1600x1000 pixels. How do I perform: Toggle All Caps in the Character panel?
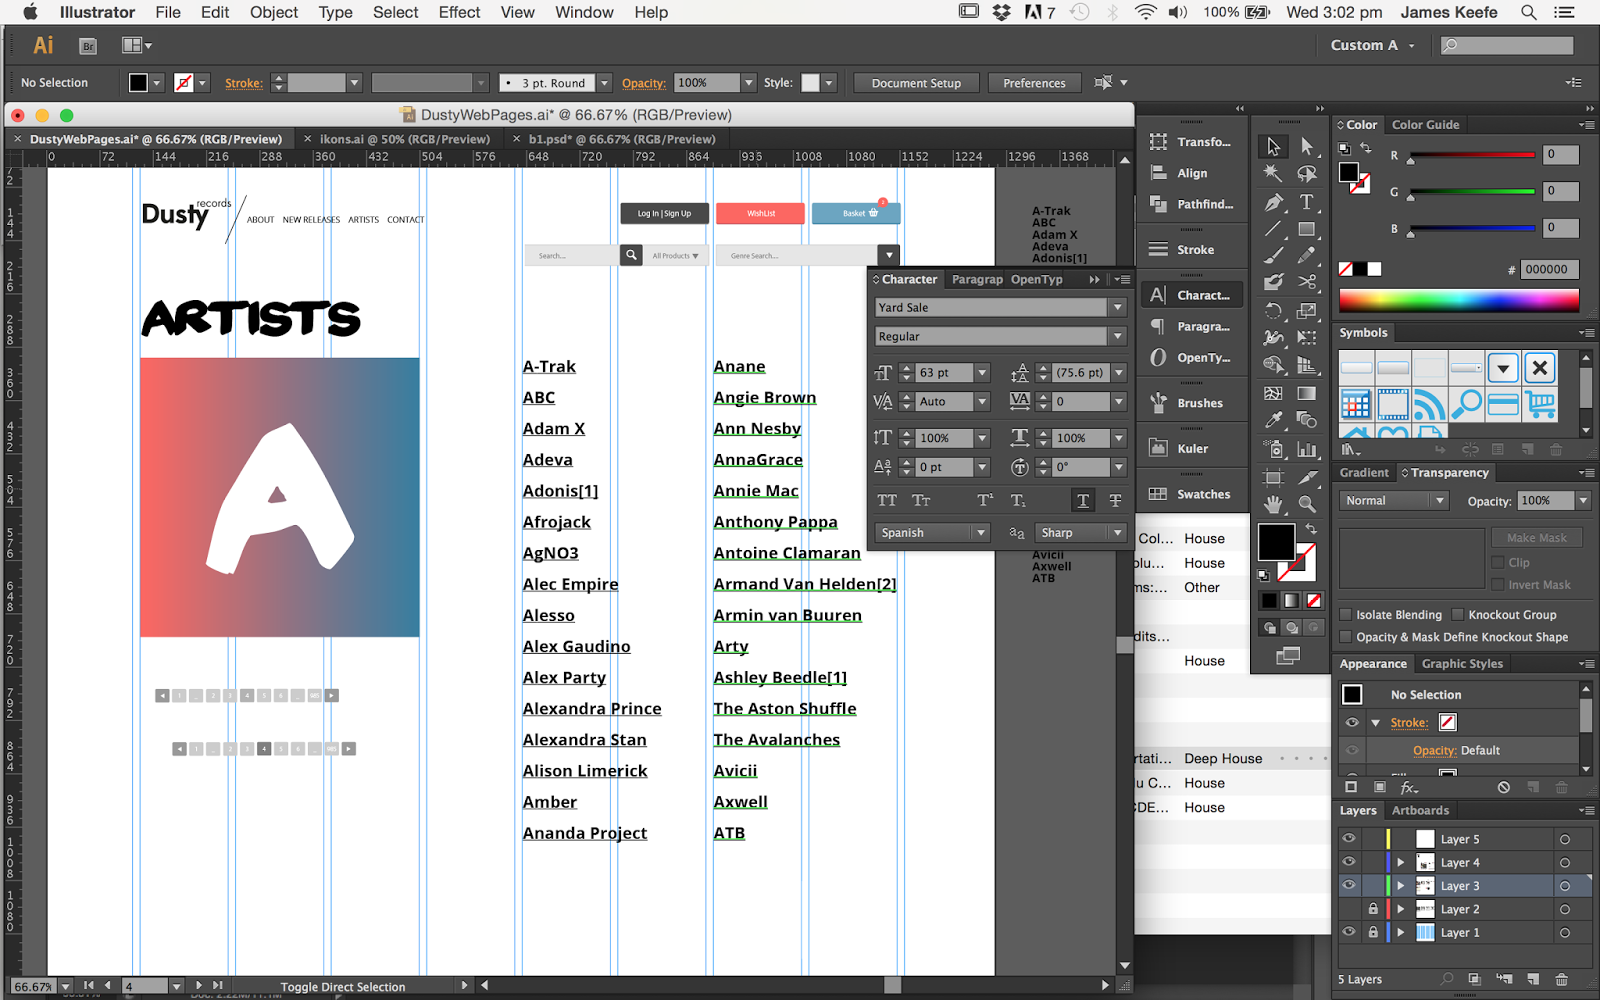tap(887, 500)
